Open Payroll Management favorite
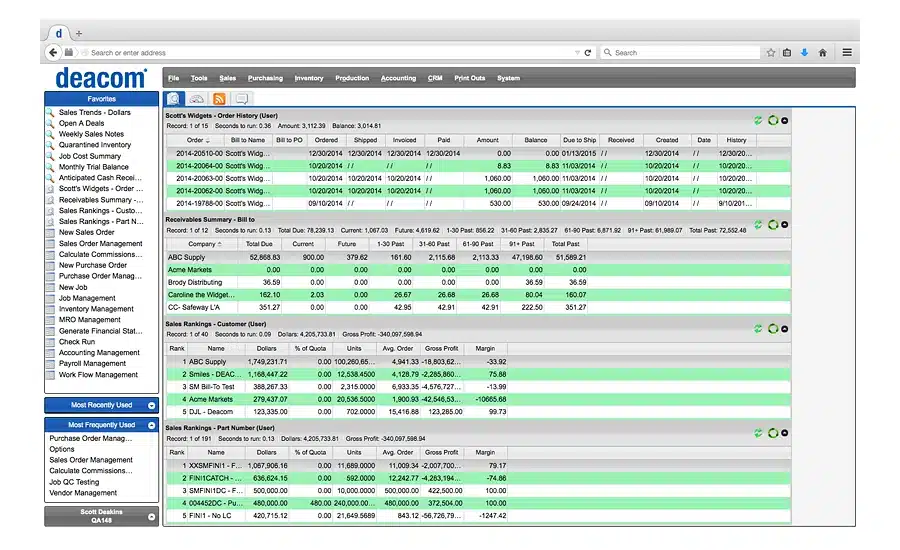900x550 pixels. [92, 363]
